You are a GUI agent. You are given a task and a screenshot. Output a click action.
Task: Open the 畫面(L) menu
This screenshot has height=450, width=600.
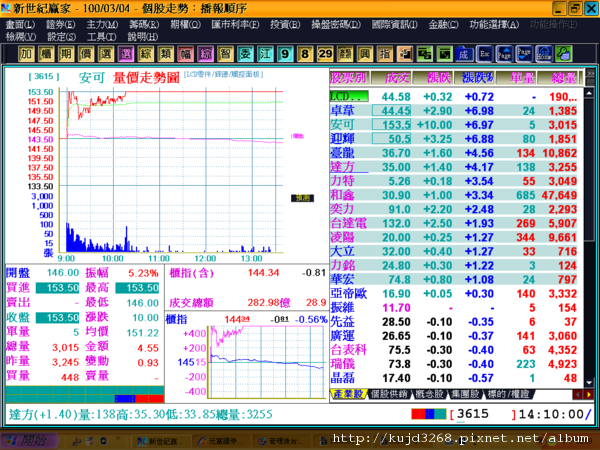(20, 24)
